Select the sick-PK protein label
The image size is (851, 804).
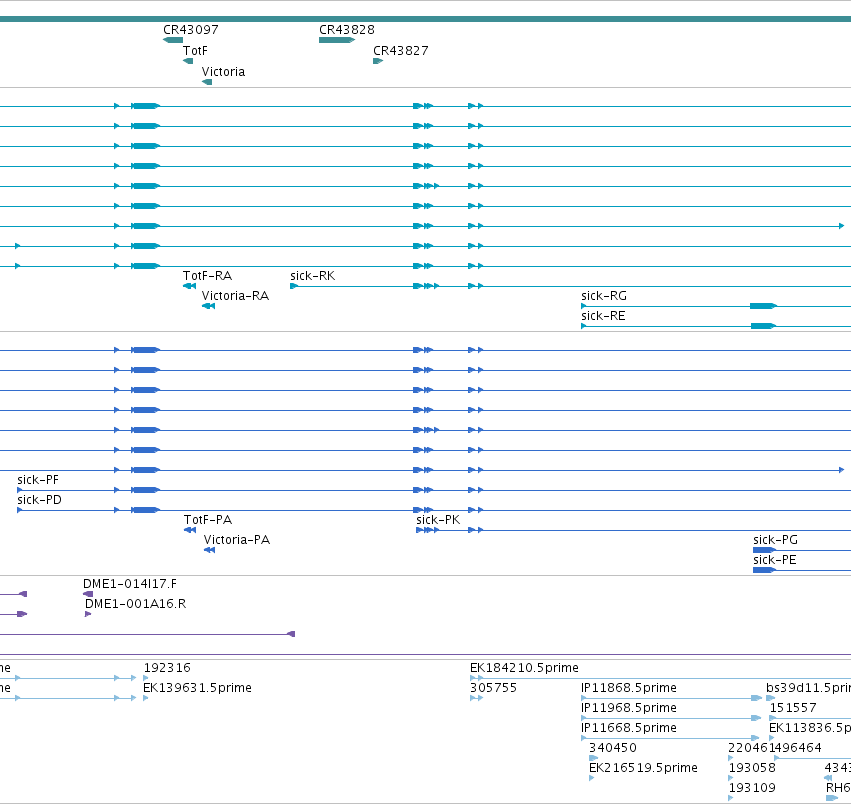(438, 520)
